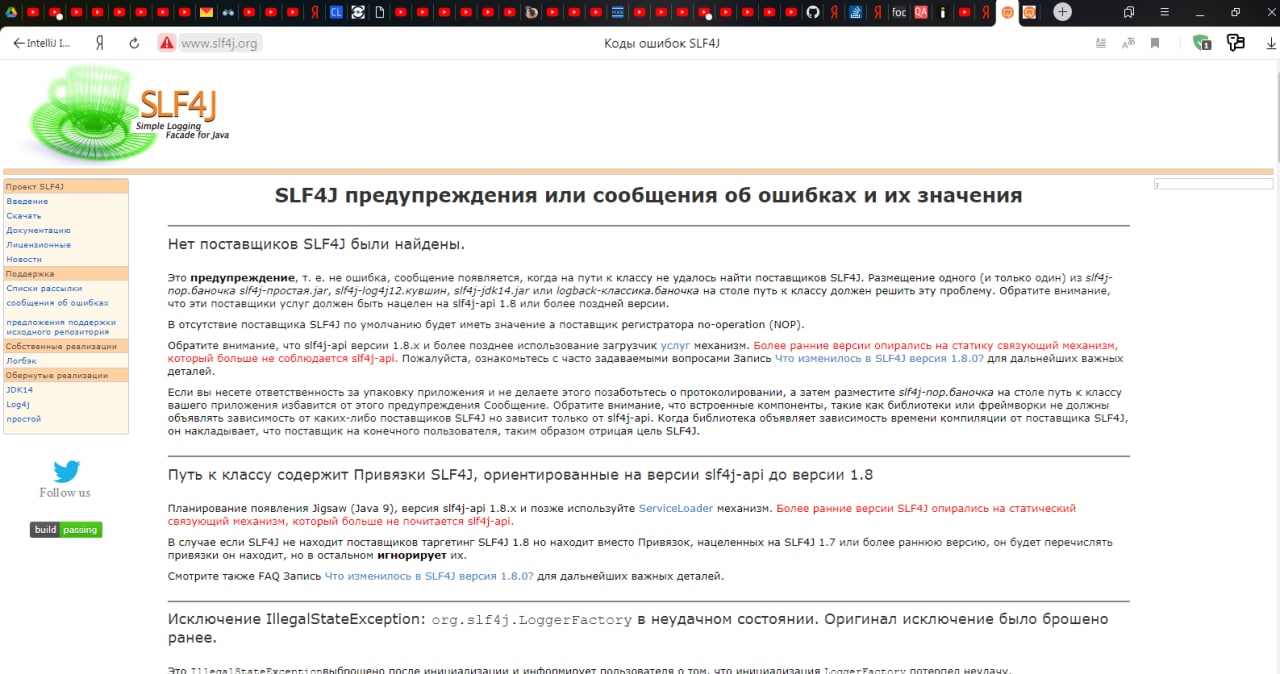Open предложения поддержки link
The width and height of the screenshot is (1280, 674).
coord(61,322)
